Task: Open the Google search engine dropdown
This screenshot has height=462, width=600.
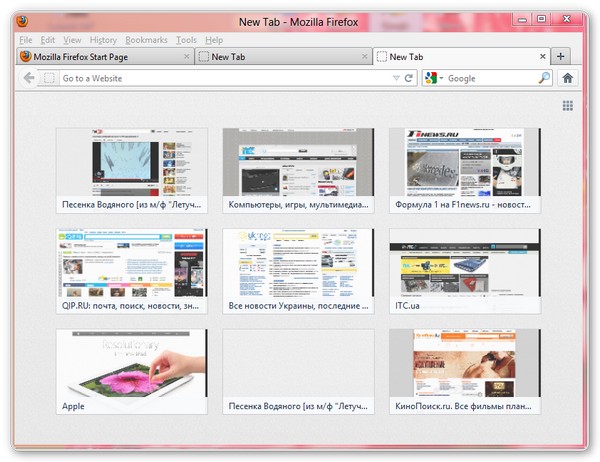Action: pos(433,78)
